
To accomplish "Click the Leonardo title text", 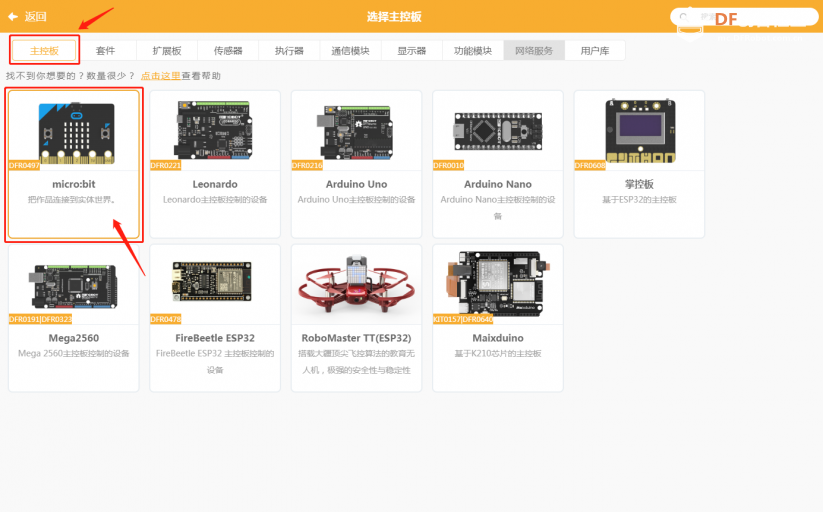I will pyautogui.click(x=215, y=184).
